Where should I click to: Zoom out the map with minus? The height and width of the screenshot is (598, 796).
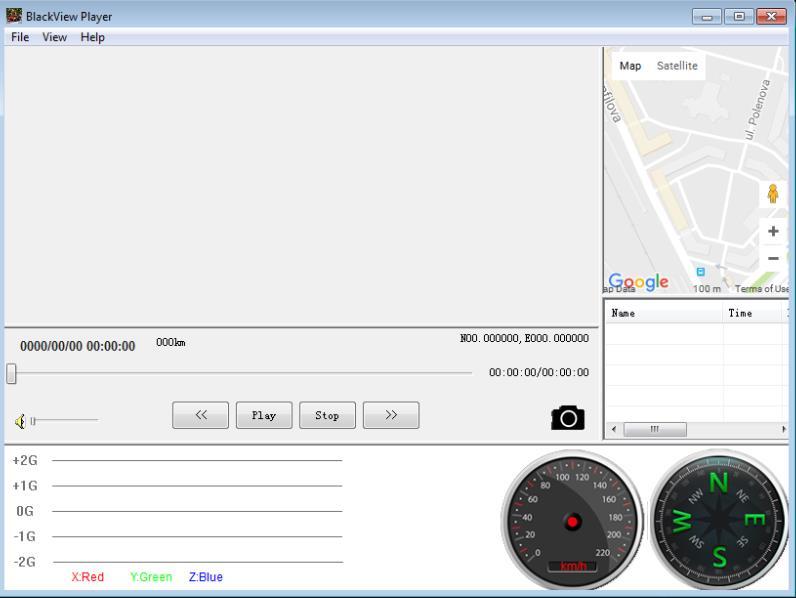[773, 258]
